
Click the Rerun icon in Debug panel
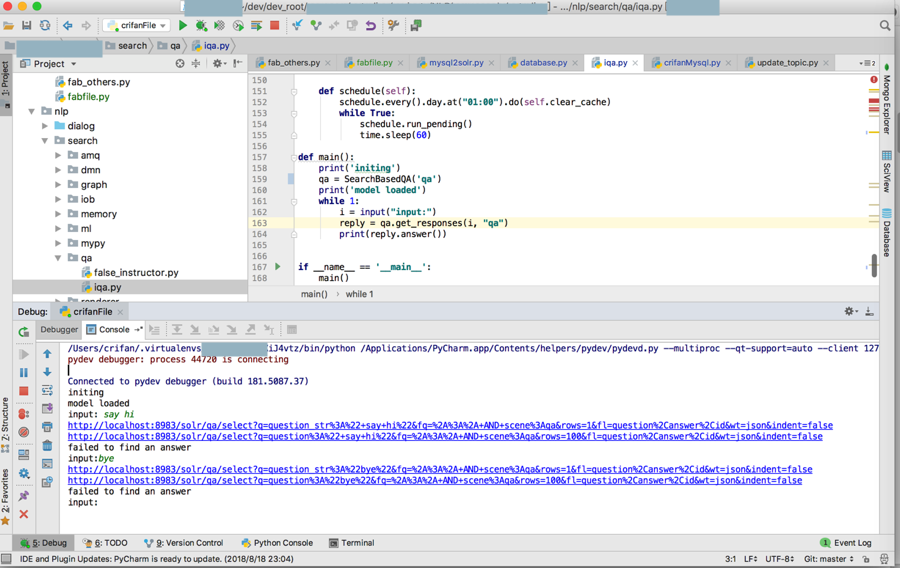[x=24, y=332]
